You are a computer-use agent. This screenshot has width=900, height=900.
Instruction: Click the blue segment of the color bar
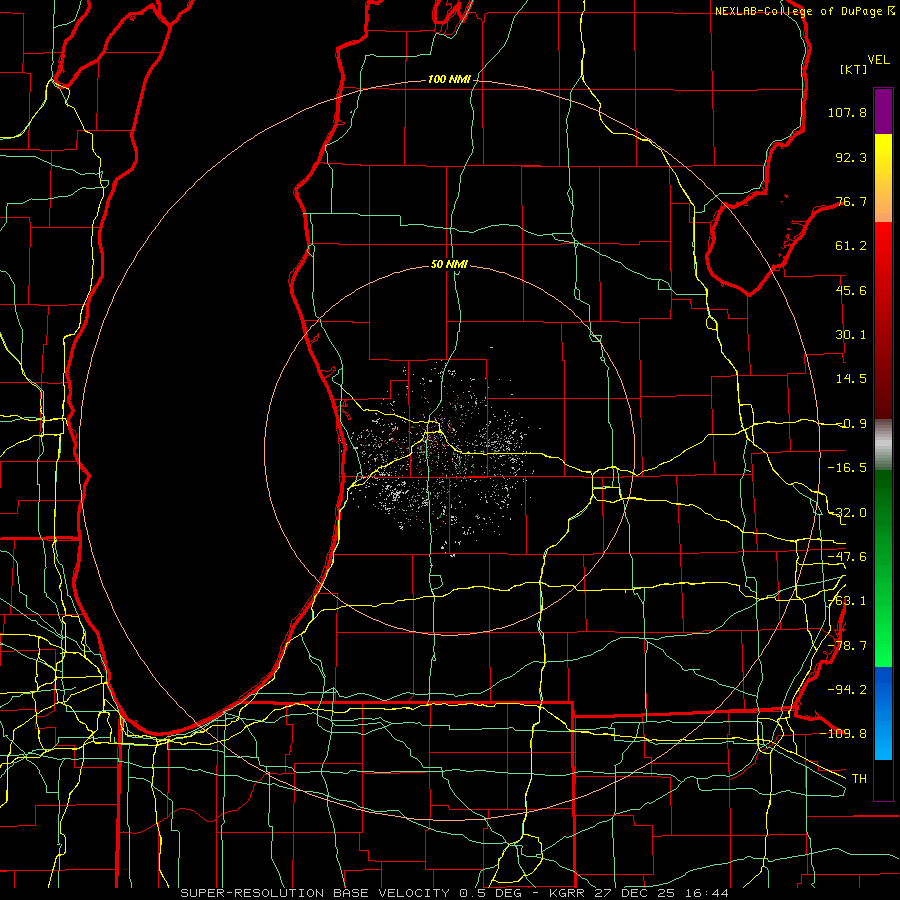click(883, 713)
